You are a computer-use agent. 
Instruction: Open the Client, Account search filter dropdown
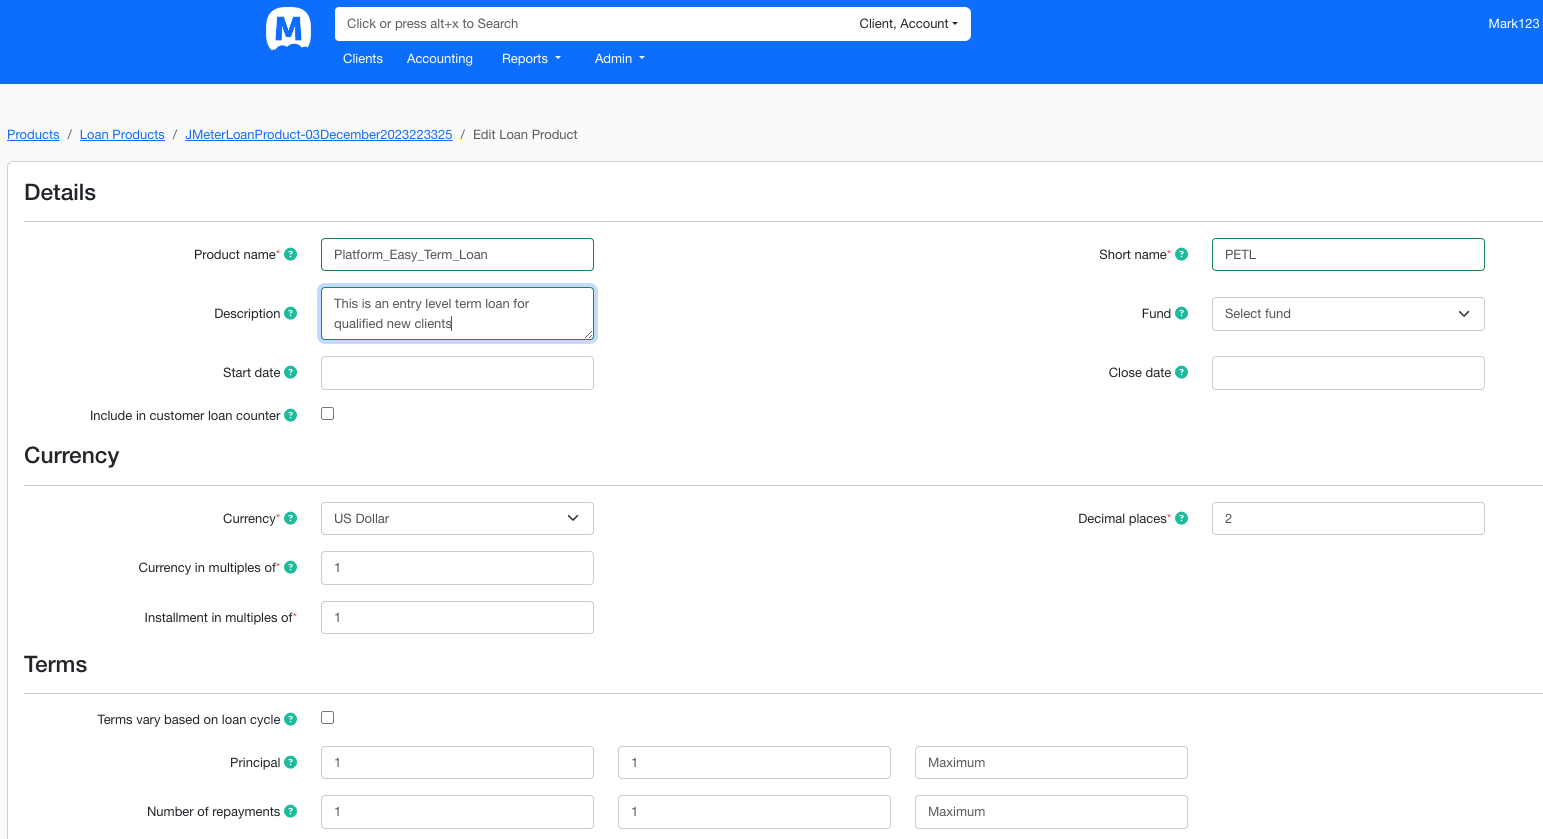click(x=908, y=24)
